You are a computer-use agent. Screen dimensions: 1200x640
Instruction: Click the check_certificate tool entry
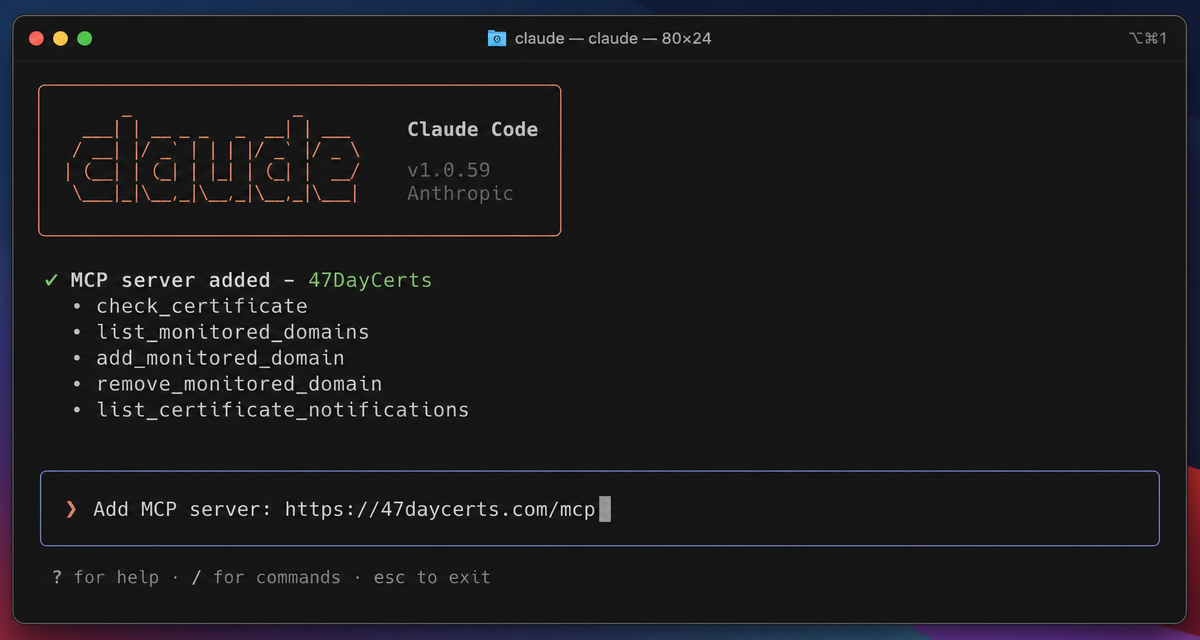[x=202, y=306]
